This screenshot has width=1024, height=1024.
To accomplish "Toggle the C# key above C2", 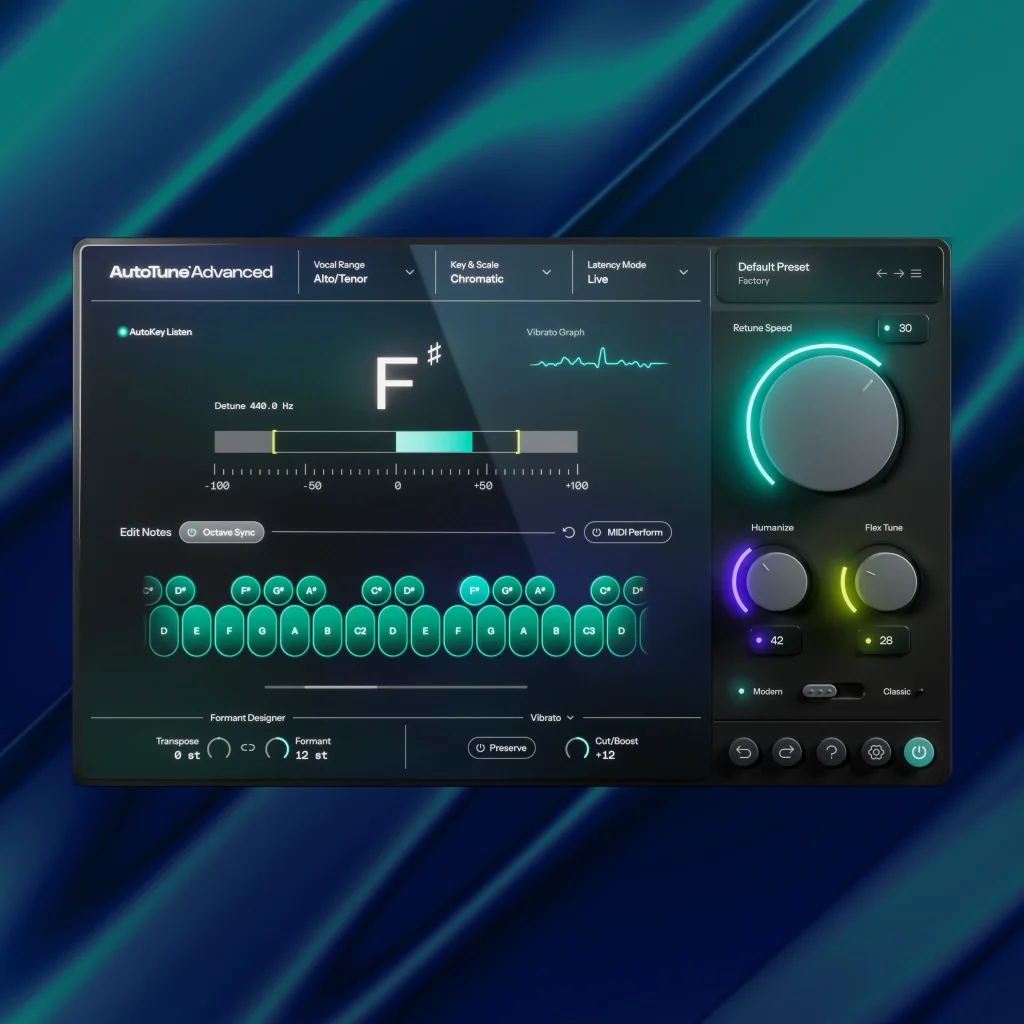I will (x=376, y=590).
